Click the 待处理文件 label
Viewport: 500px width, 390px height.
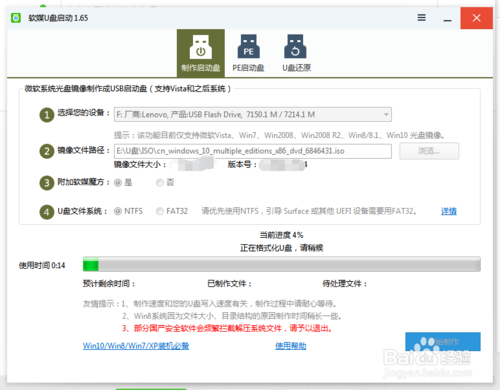pos(345,284)
